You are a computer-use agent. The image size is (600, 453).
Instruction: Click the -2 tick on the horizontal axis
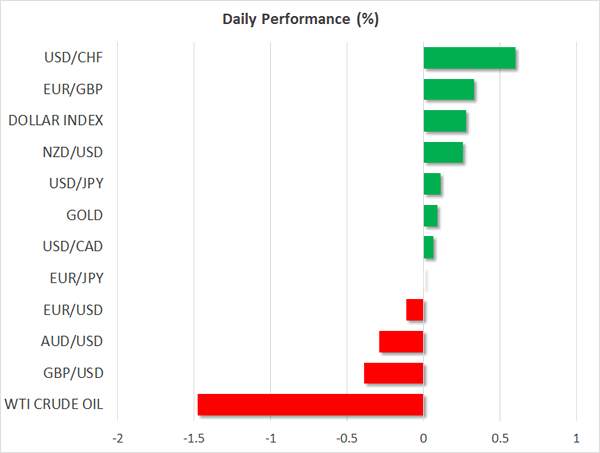(x=118, y=438)
